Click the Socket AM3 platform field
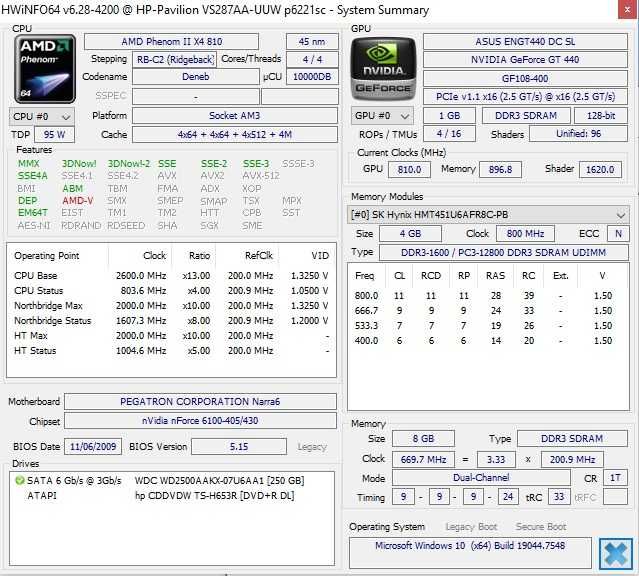 pos(235,115)
